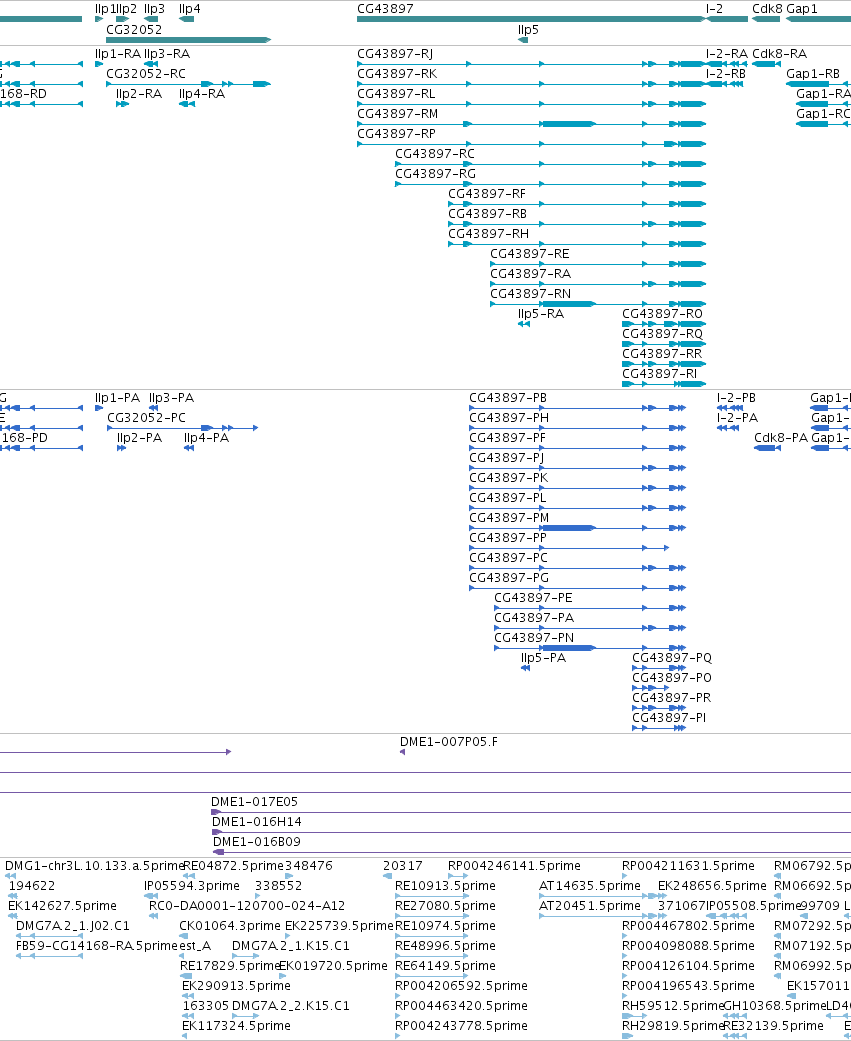851x1041 pixels.
Task: Pick the CG43897-RJ transcript label
Action: click(x=395, y=53)
